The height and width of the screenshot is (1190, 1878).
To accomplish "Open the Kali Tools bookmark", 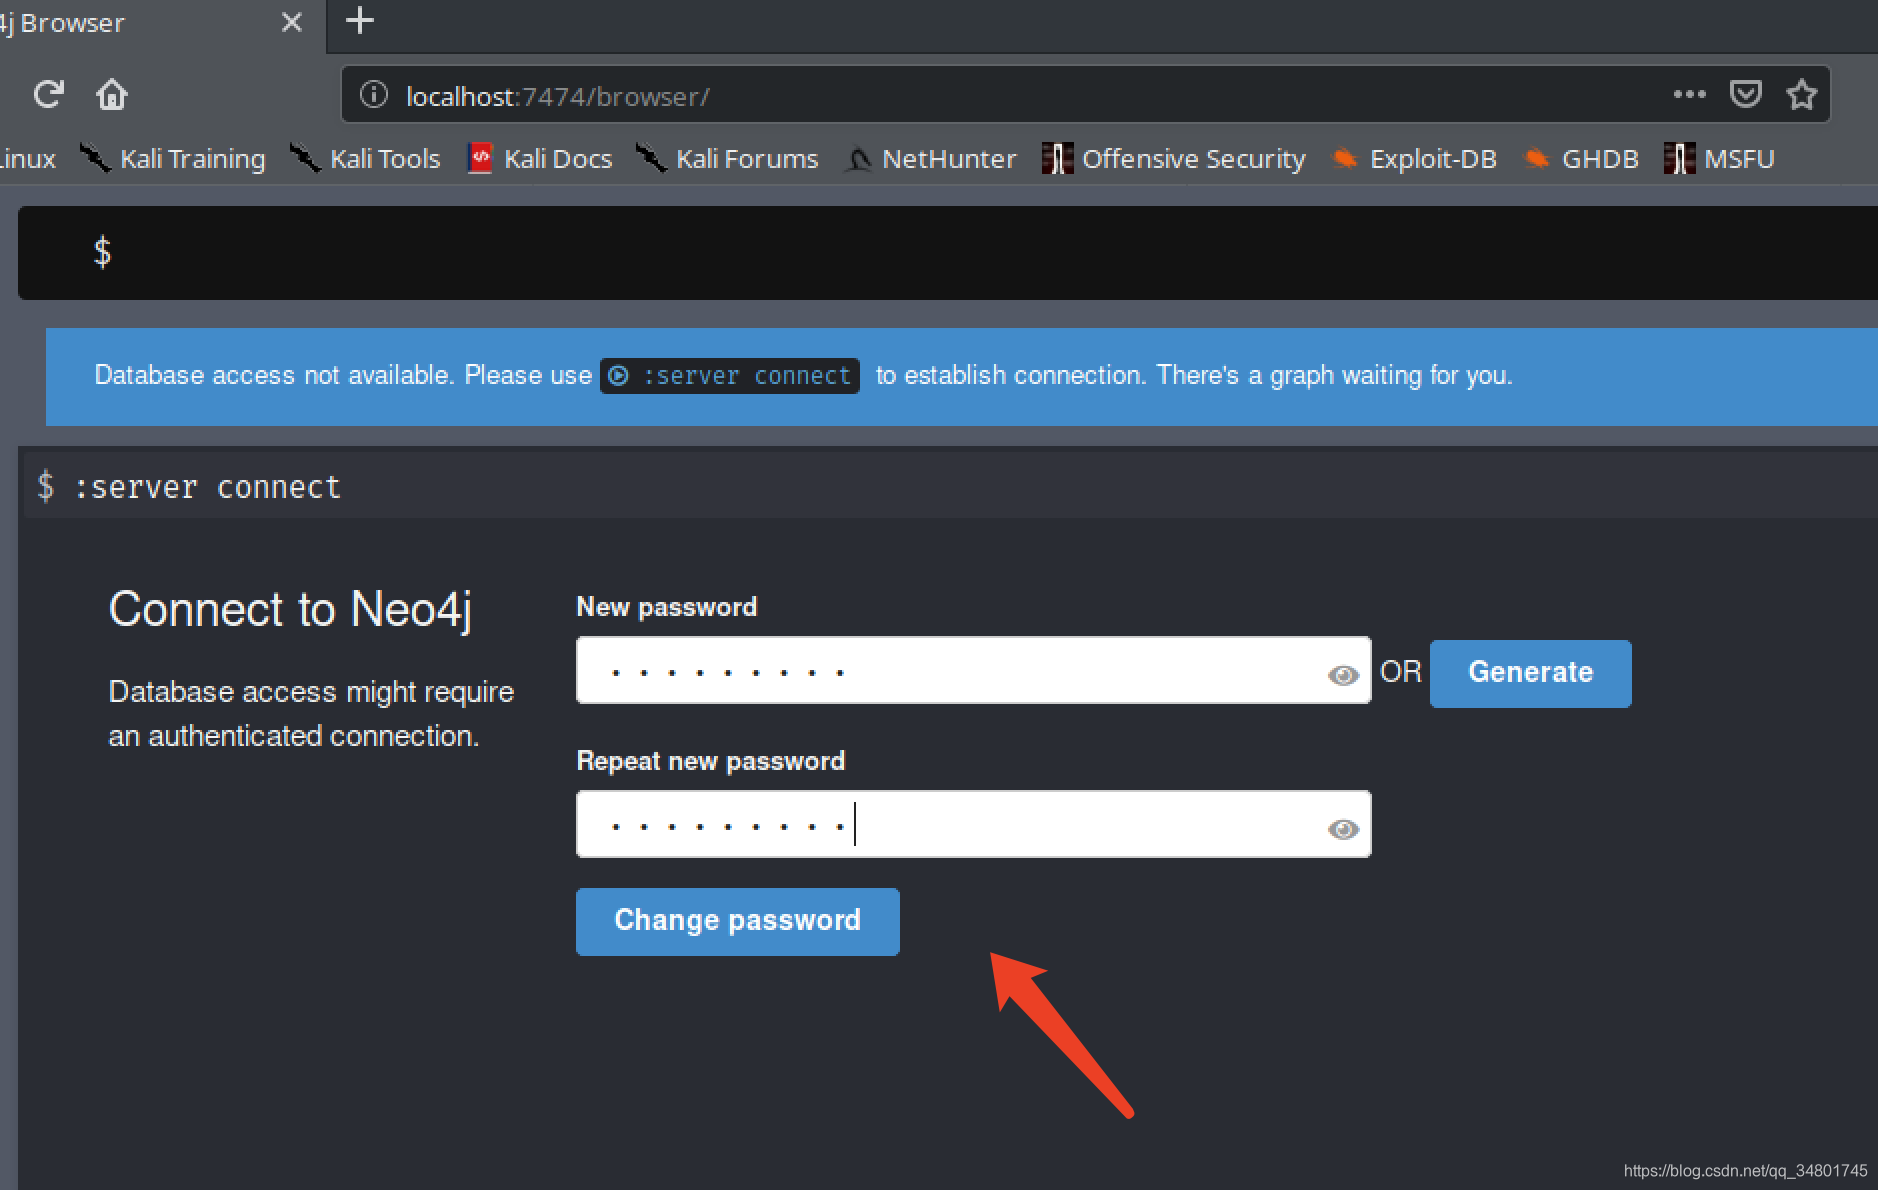I will pos(365,158).
